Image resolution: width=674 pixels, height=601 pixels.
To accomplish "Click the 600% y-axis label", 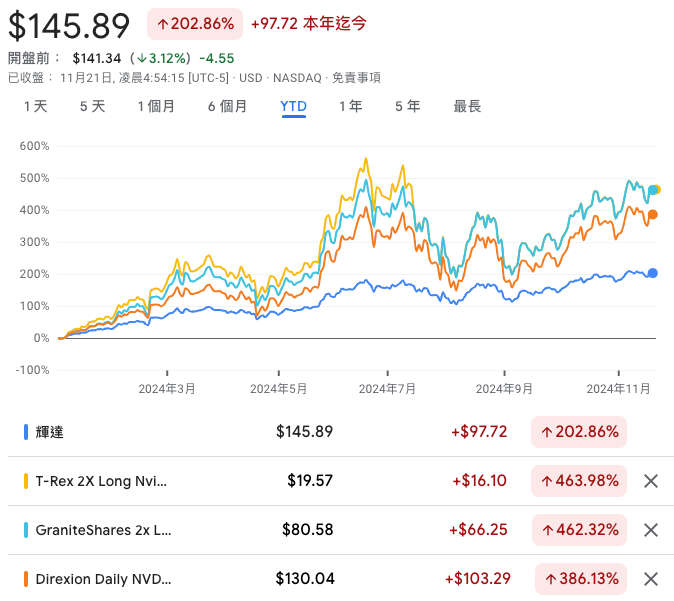I will pyautogui.click(x=34, y=146).
